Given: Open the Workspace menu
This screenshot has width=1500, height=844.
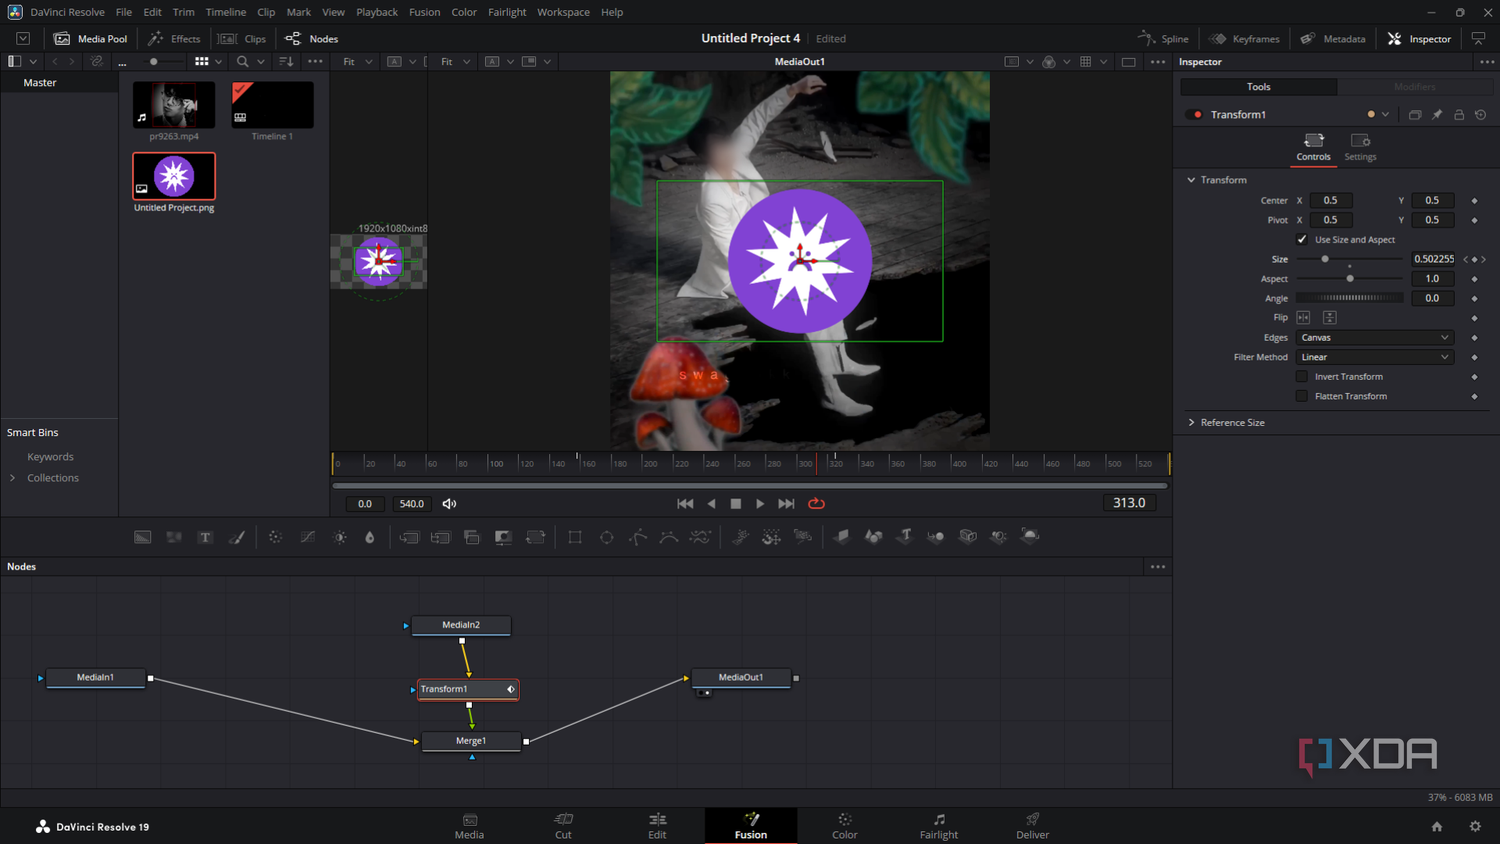Looking at the screenshot, I should tap(563, 12).
